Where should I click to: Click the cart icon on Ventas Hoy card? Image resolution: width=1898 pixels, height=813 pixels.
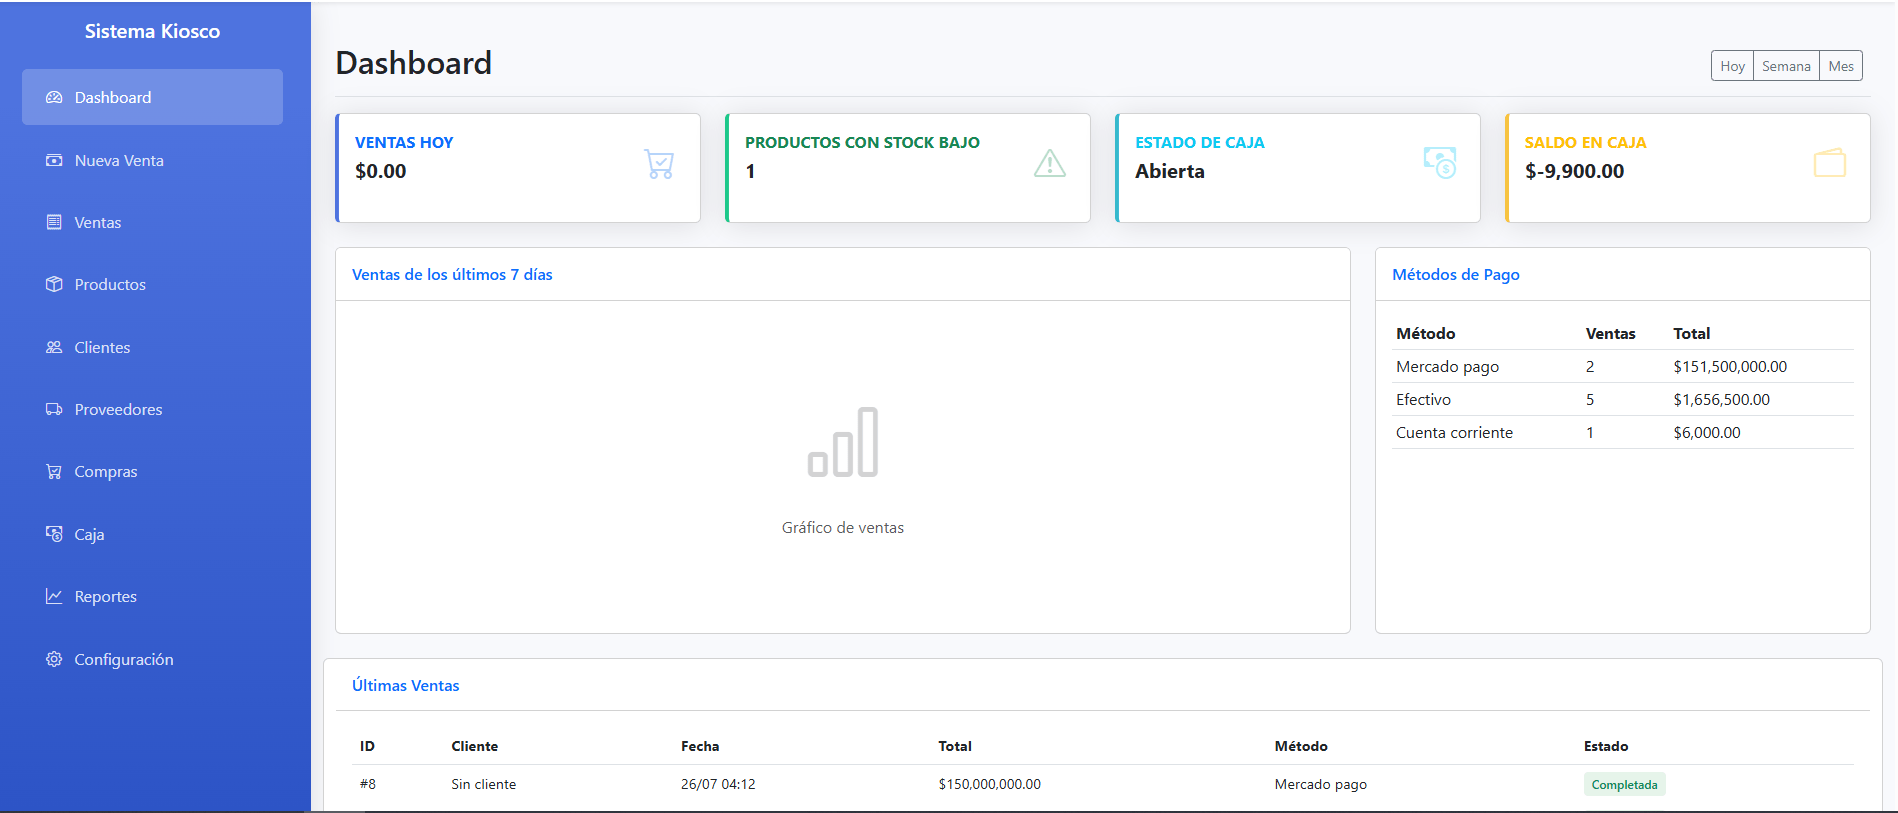pos(659,163)
